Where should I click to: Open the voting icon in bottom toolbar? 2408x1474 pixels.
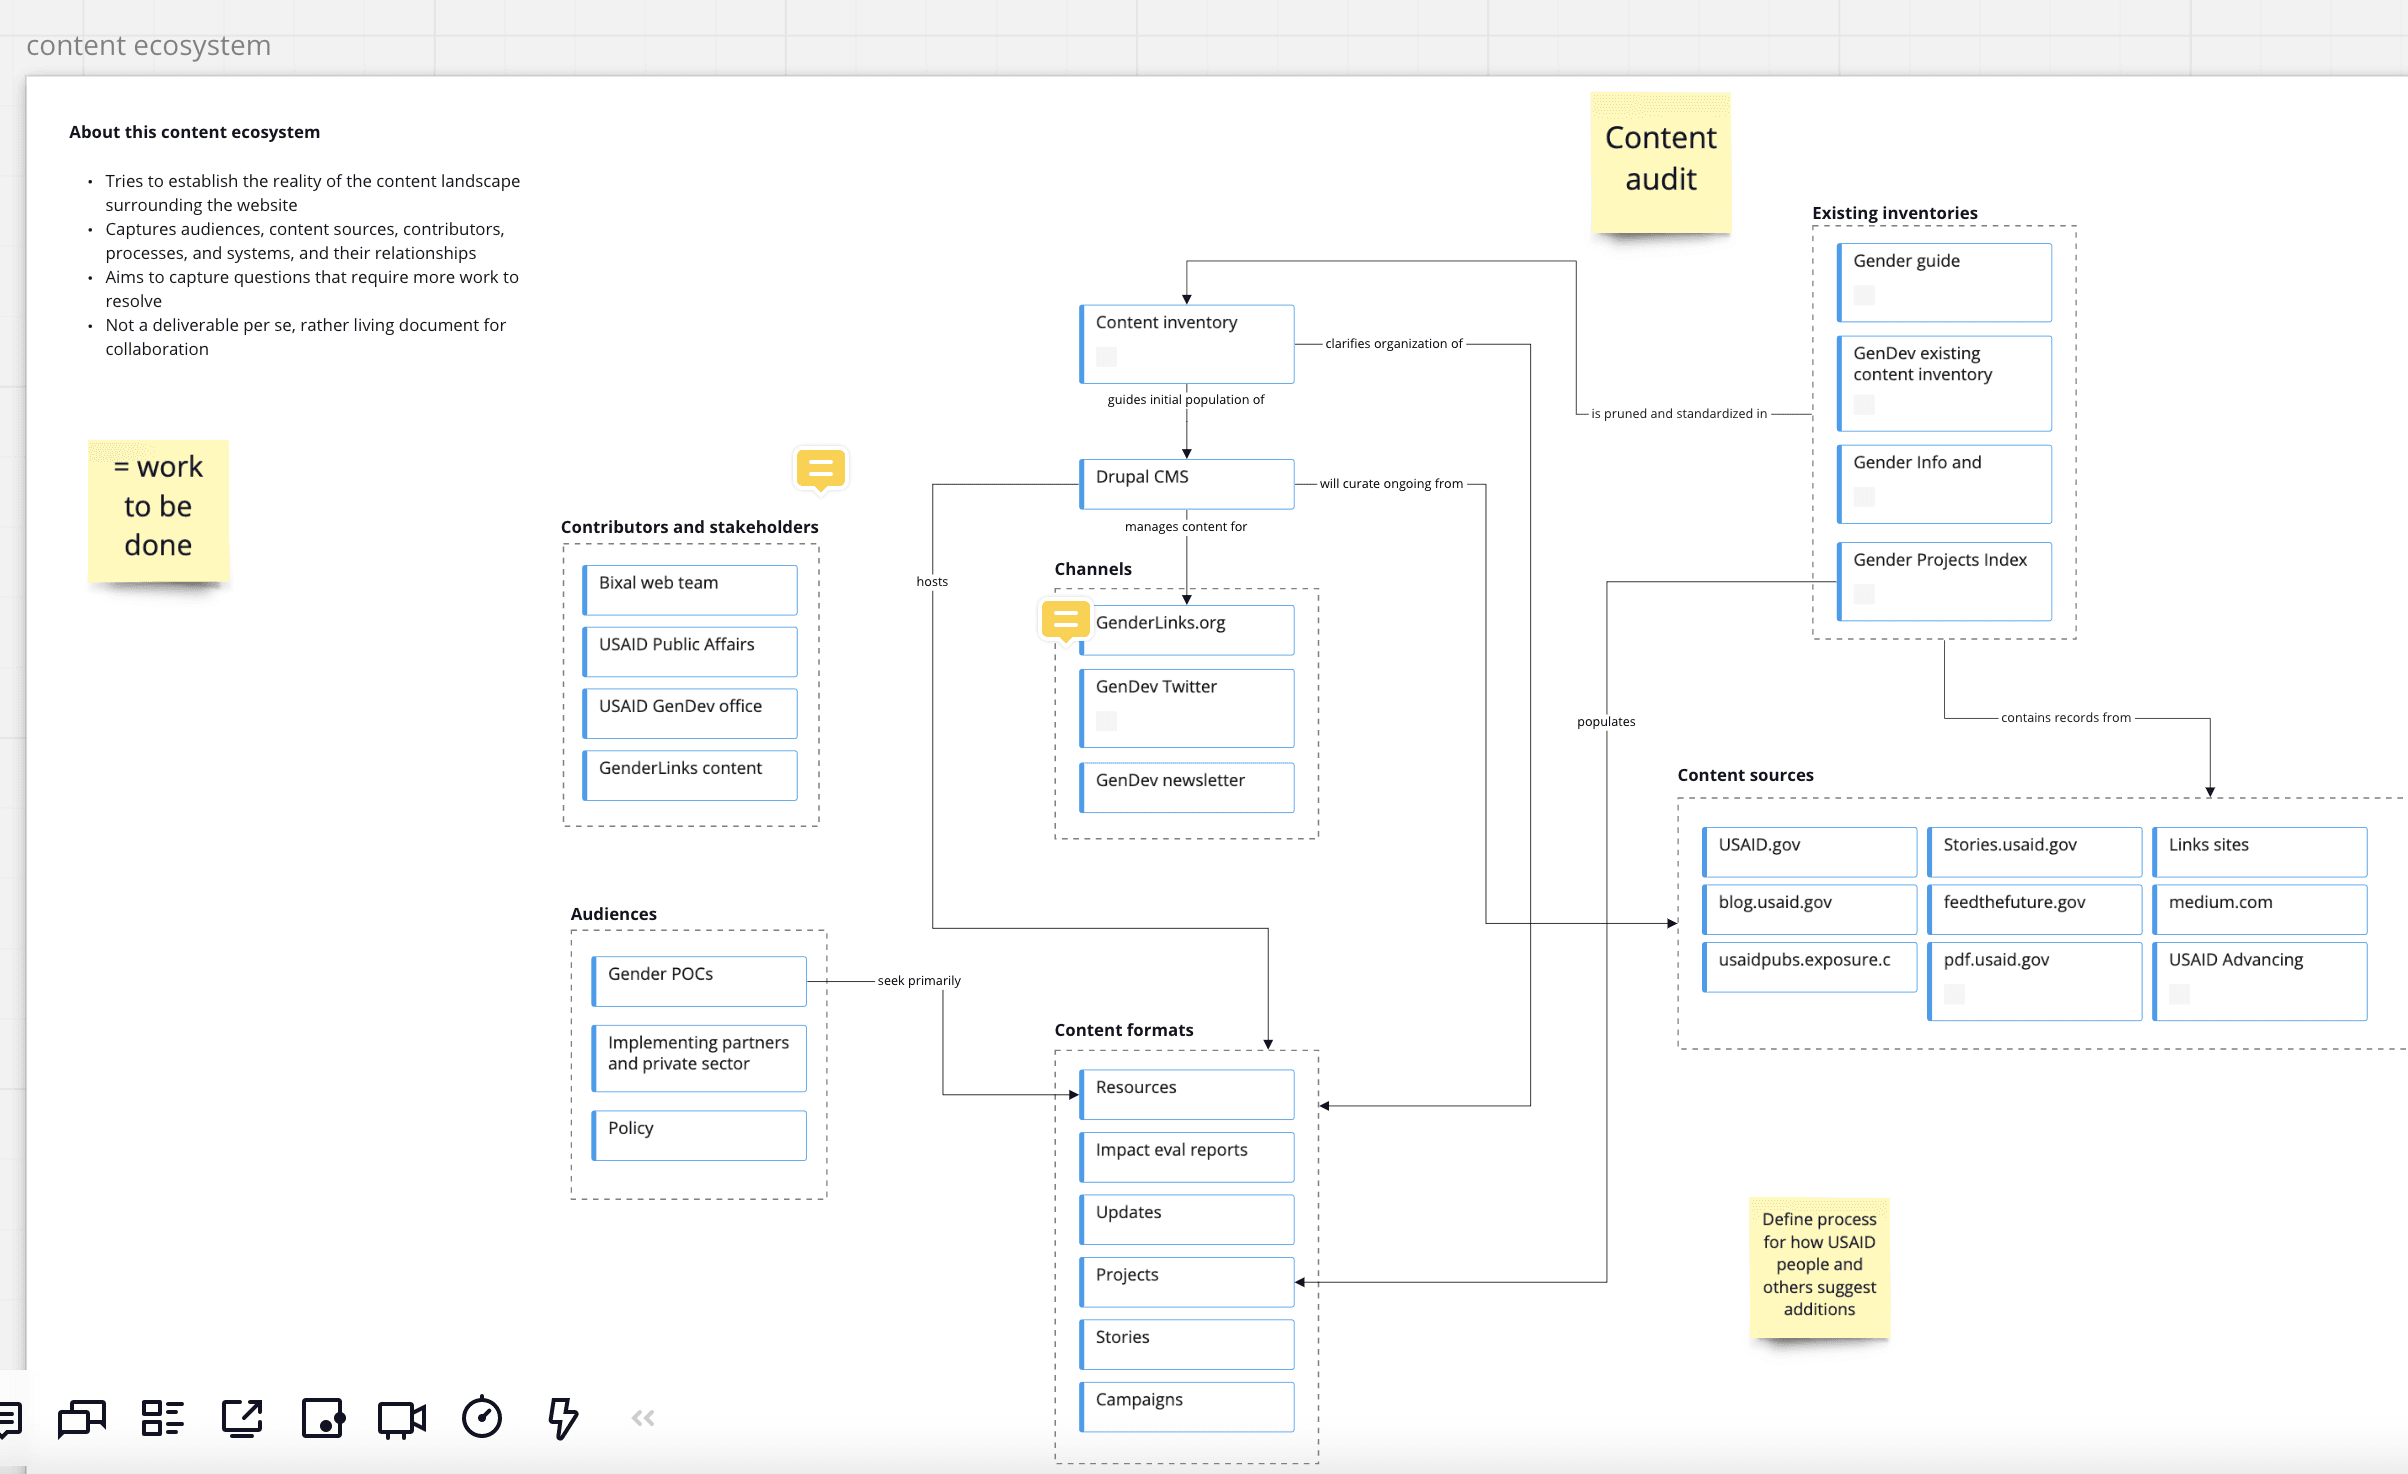pos(323,1418)
